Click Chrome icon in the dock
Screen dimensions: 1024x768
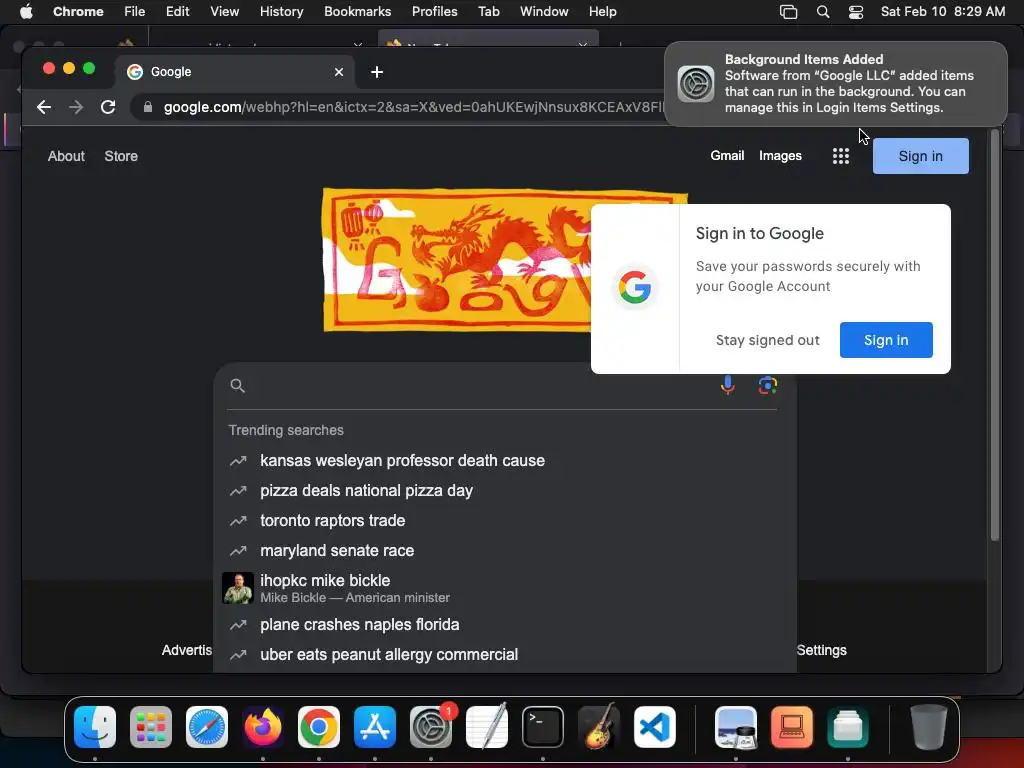pyautogui.click(x=319, y=727)
